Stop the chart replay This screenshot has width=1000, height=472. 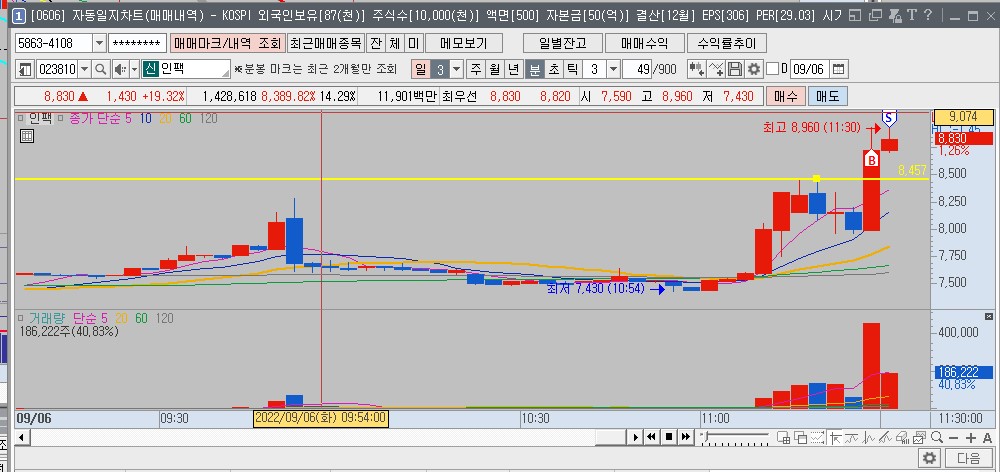(x=668, y=437)
